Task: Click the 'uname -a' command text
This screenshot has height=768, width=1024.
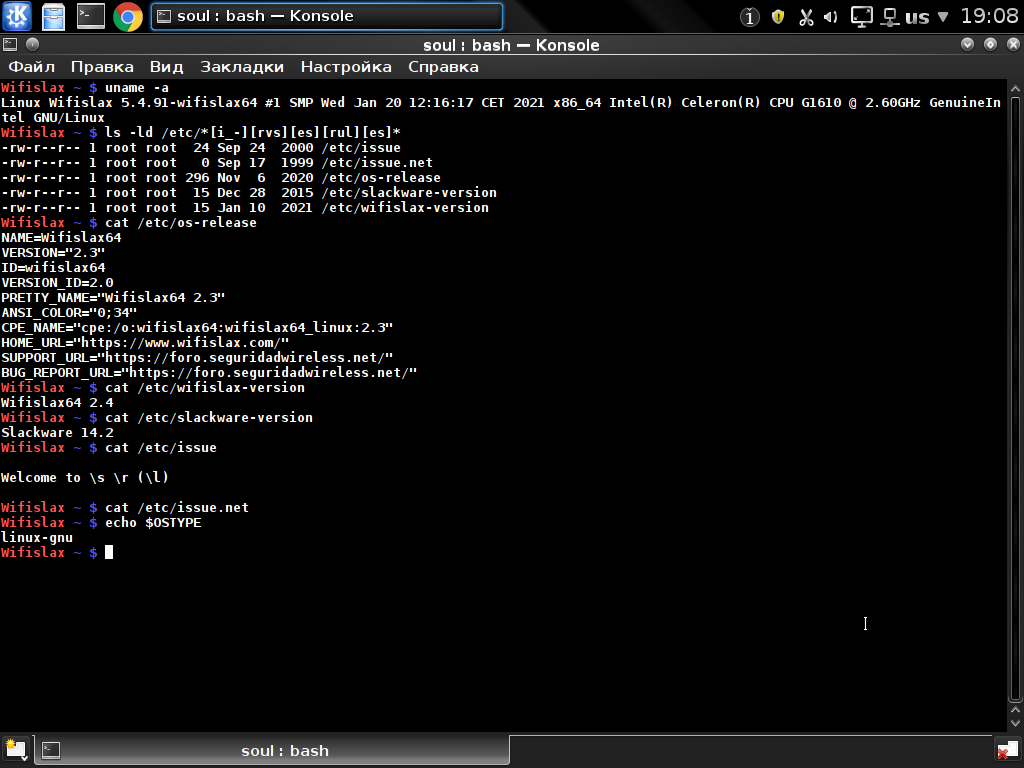Action: tap(137, 88)
